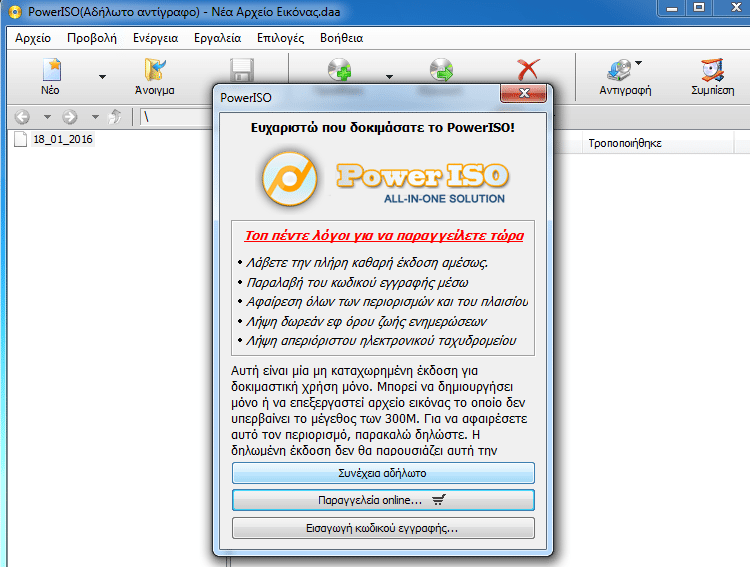
Task: Click the path address field
Action: [176, 117]
